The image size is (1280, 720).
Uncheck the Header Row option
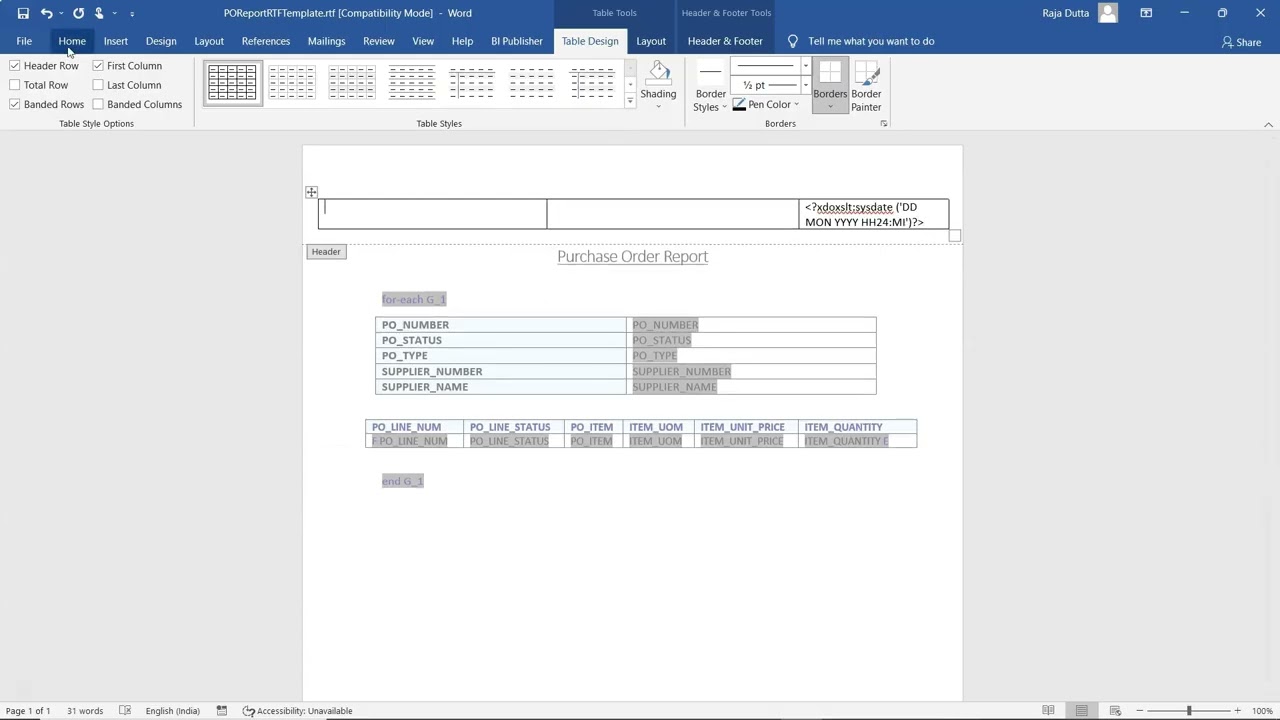click(x=44, y=66)
